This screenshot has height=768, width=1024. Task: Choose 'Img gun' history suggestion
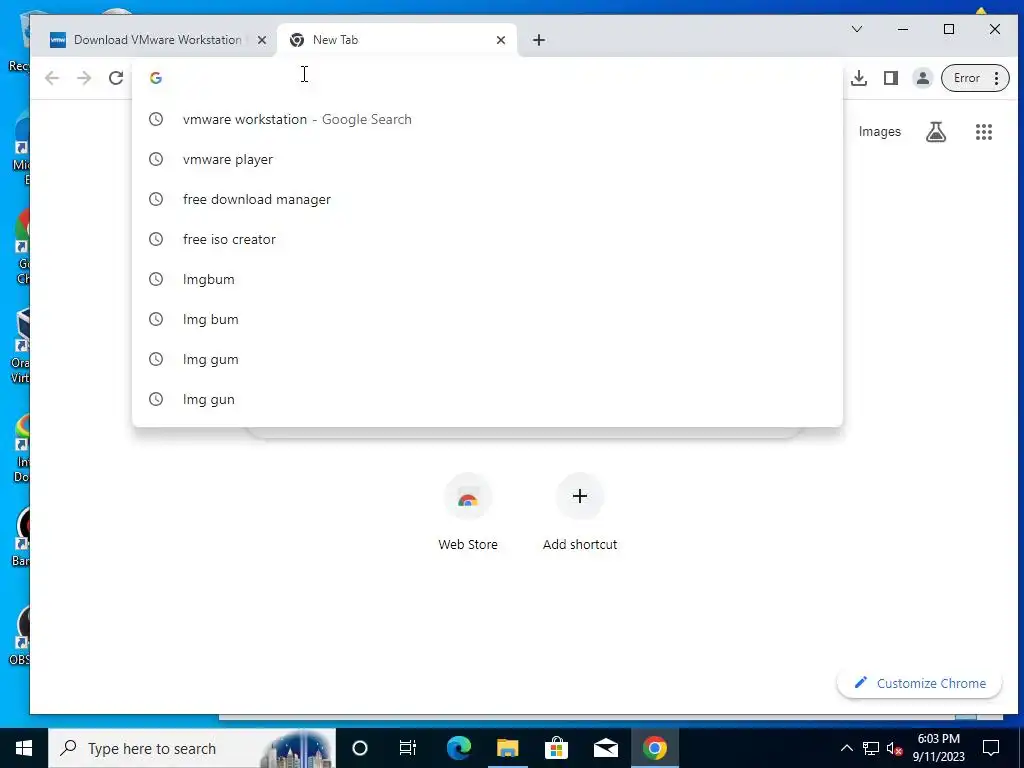coord(487,399)
